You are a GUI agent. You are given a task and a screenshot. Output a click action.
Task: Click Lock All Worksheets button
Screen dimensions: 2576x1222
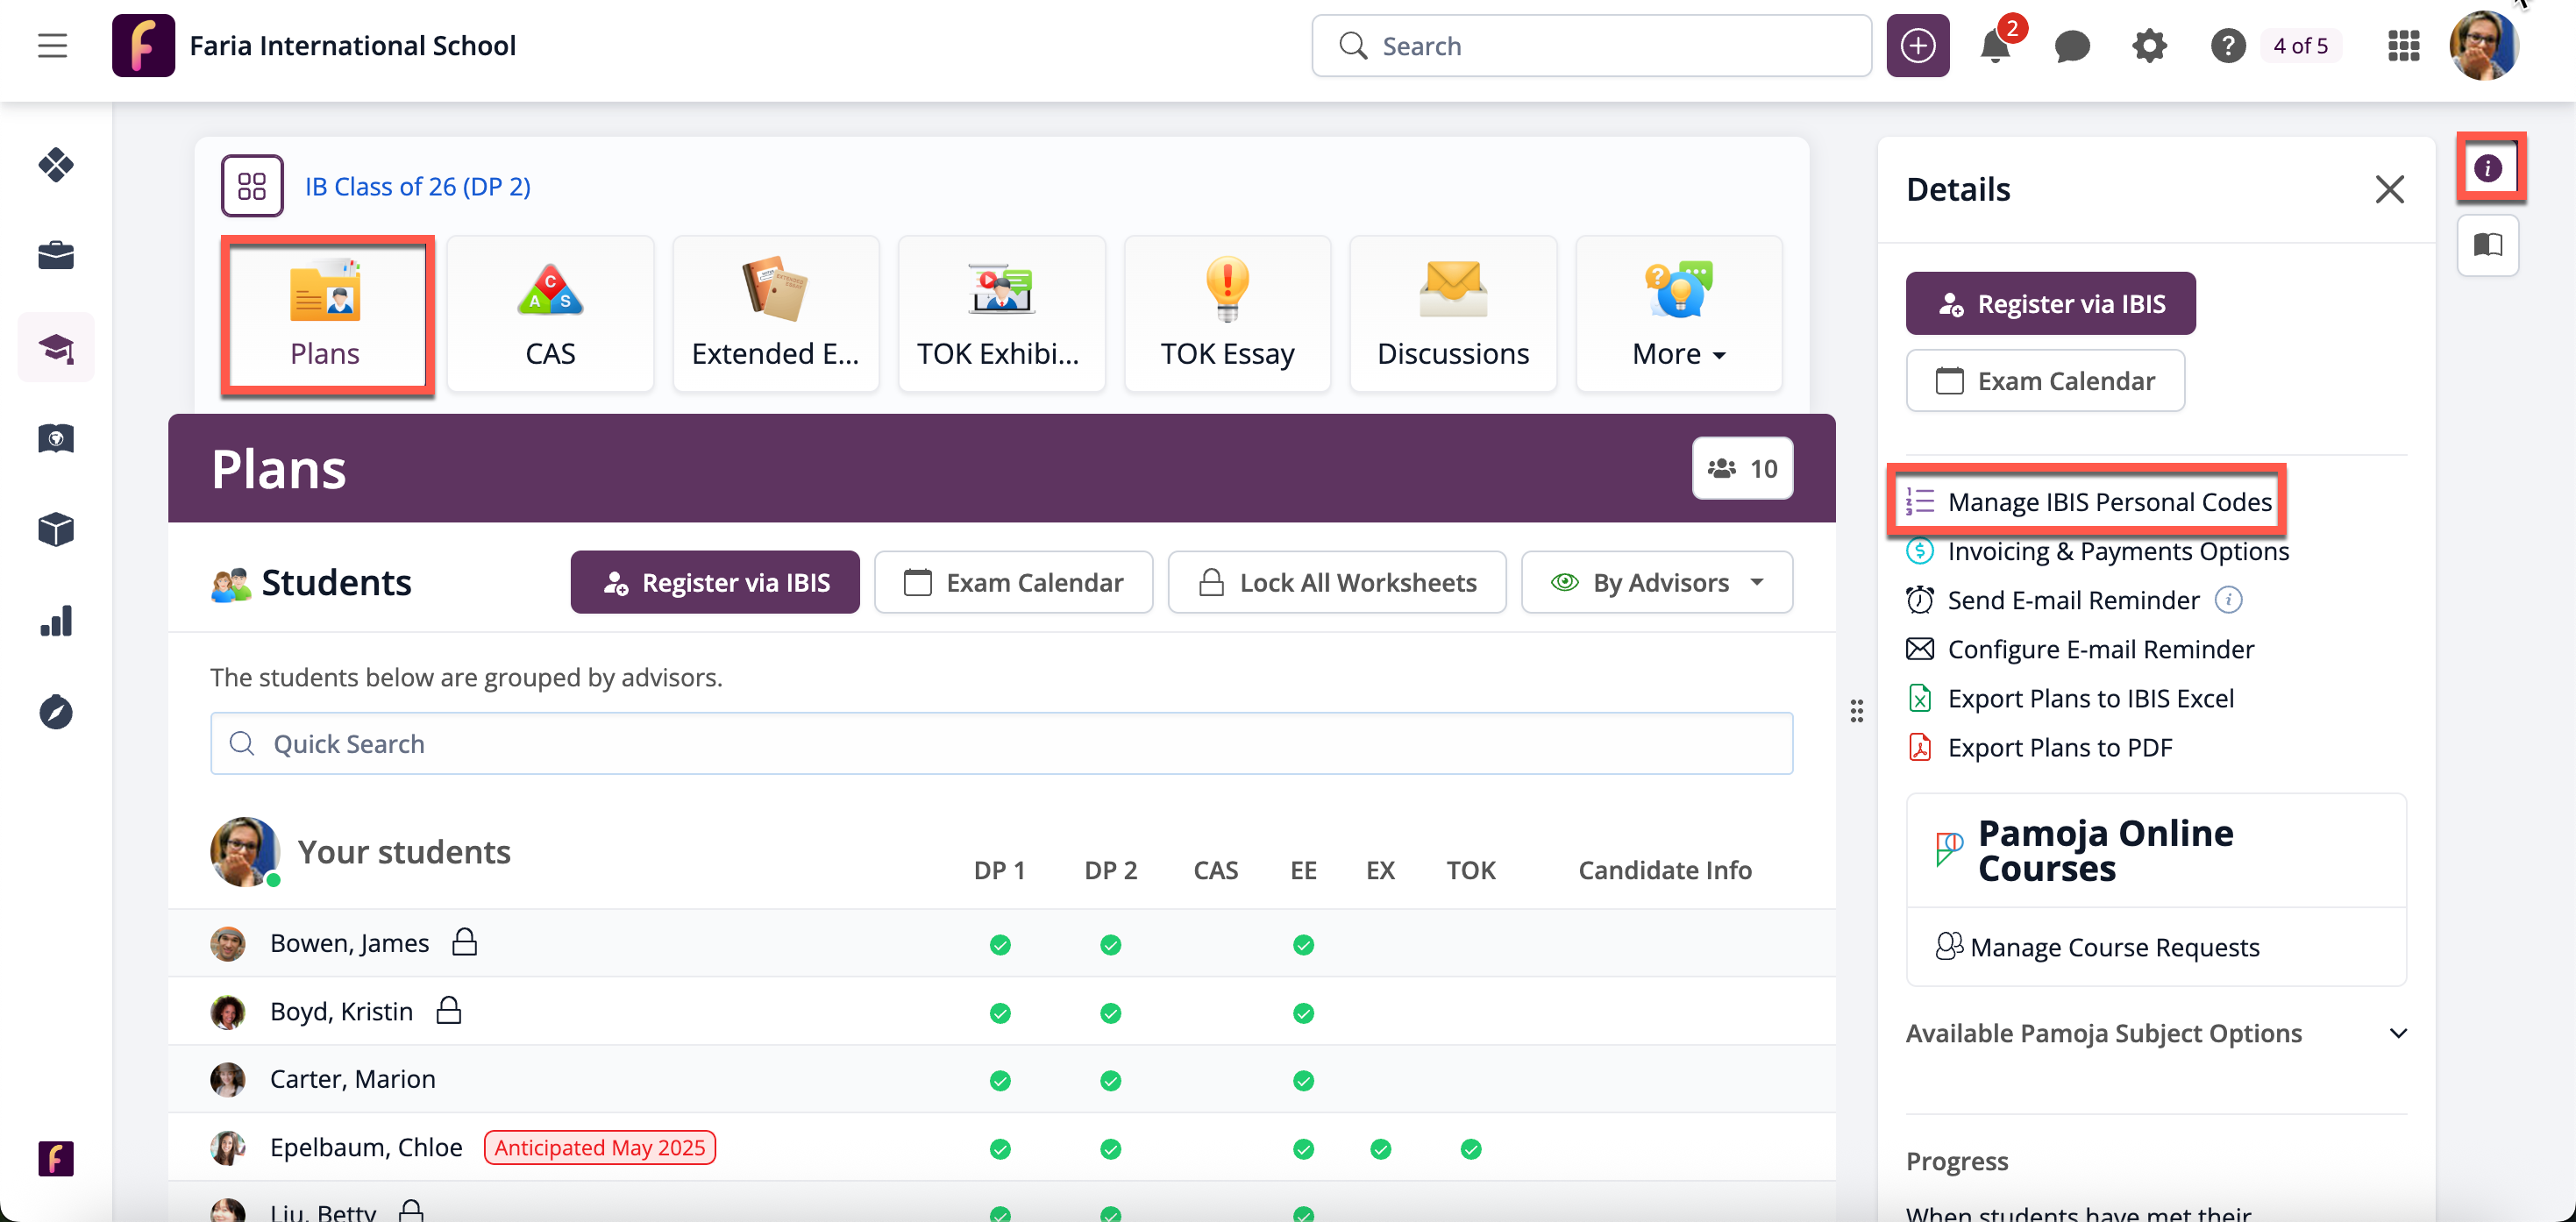1337,582
